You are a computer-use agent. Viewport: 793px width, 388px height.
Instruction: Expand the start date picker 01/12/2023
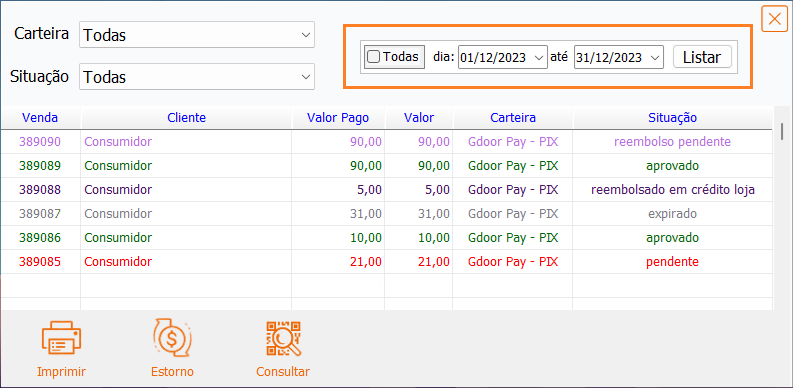[540, 58]
